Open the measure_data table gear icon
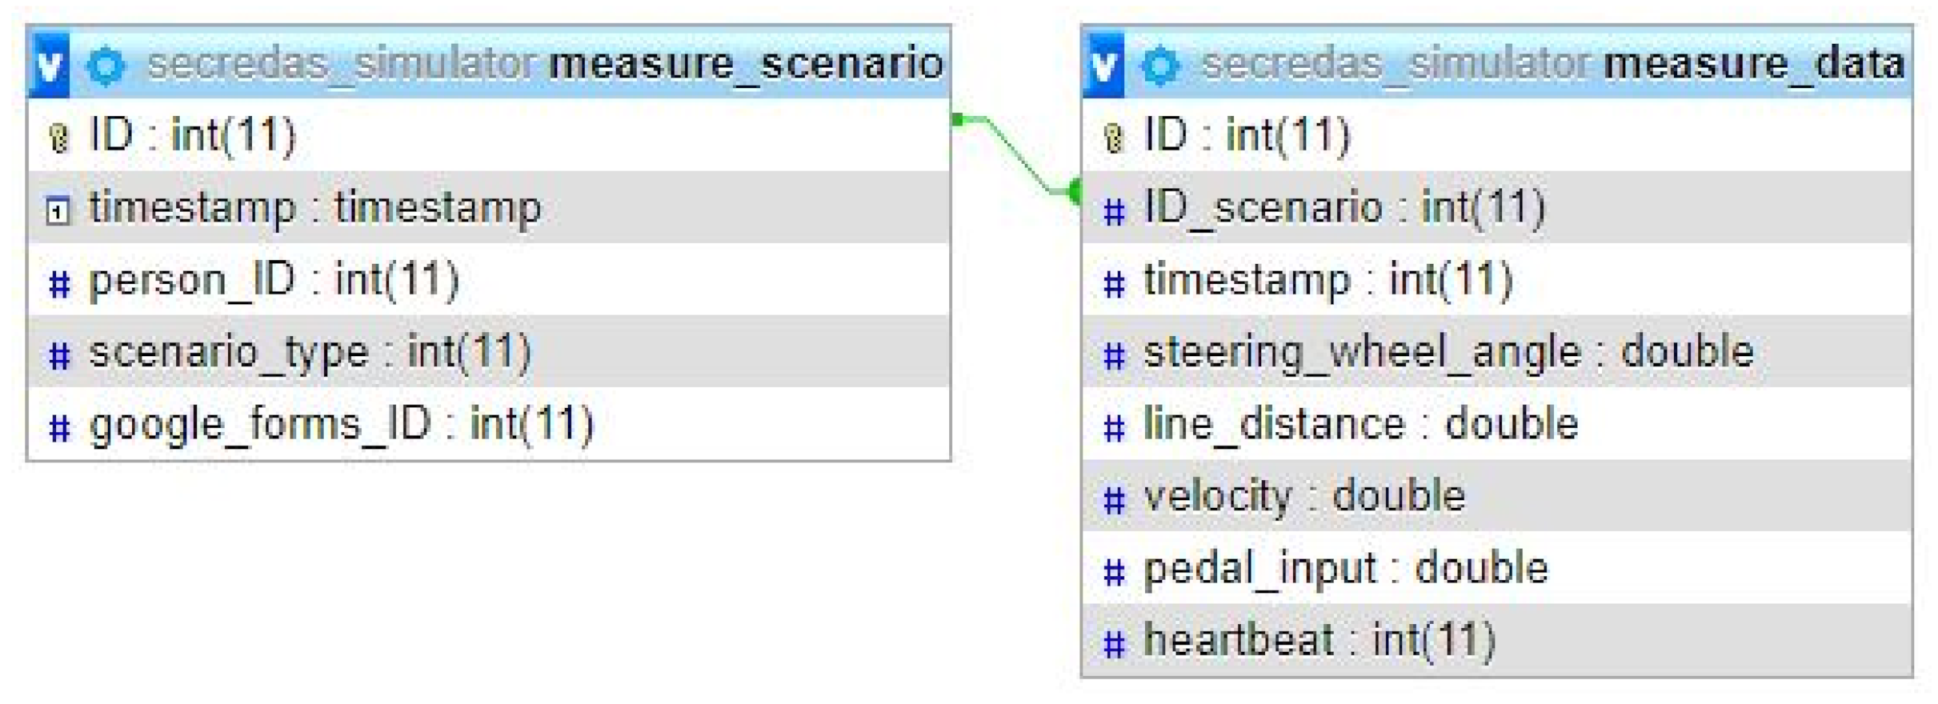This screenshot has height=704, width=1938. tap(1160, 66)
